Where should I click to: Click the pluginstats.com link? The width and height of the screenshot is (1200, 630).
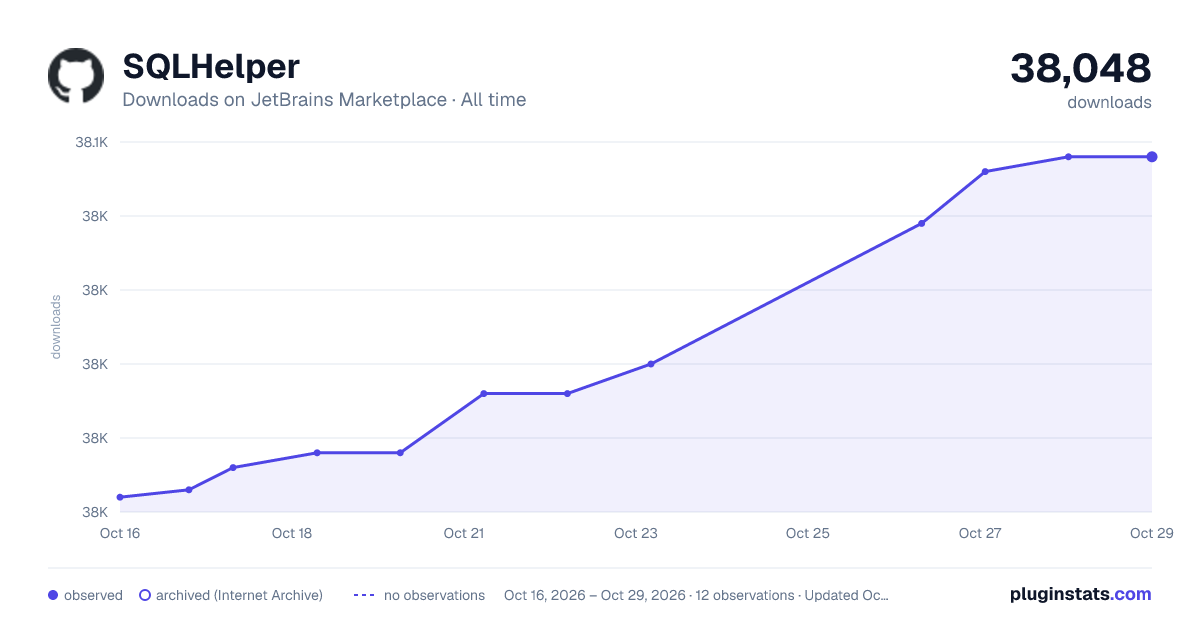(1081, 594)
